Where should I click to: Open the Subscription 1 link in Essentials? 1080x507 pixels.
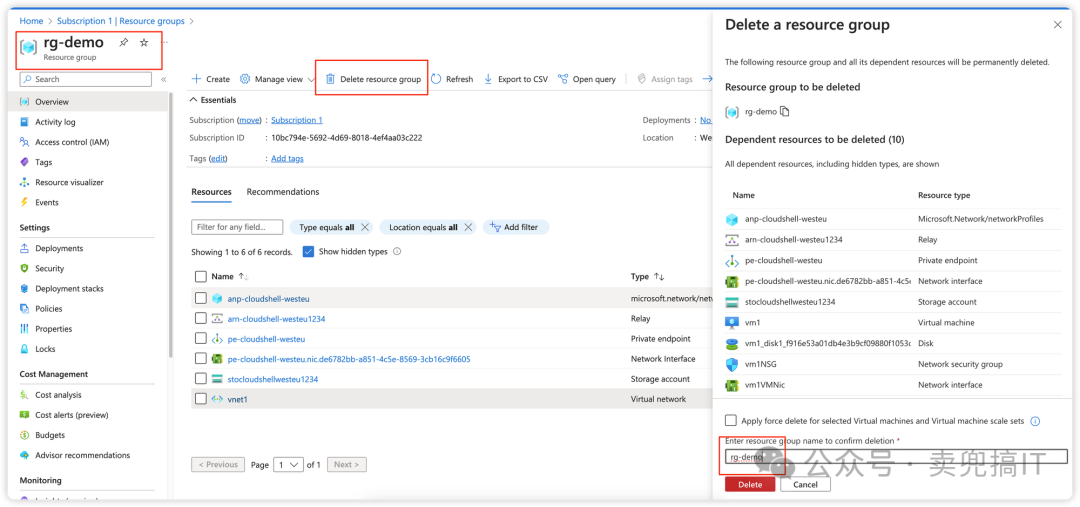tap(297, 120)
